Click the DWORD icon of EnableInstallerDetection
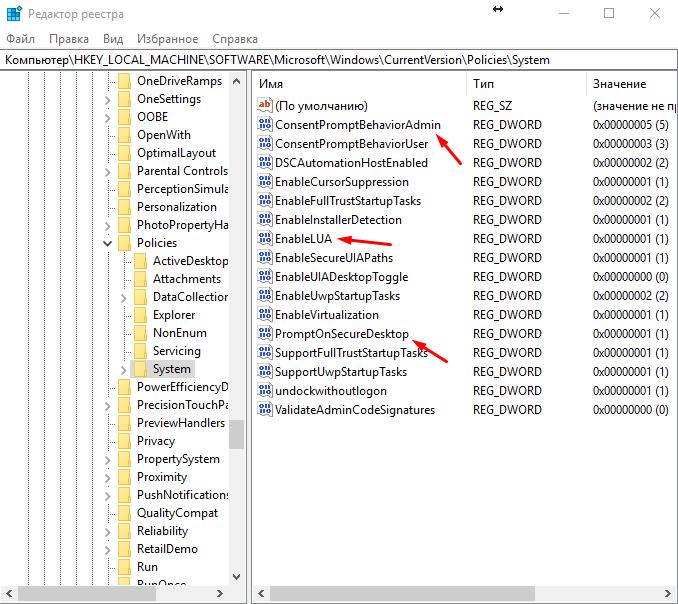 click(265, 220)
